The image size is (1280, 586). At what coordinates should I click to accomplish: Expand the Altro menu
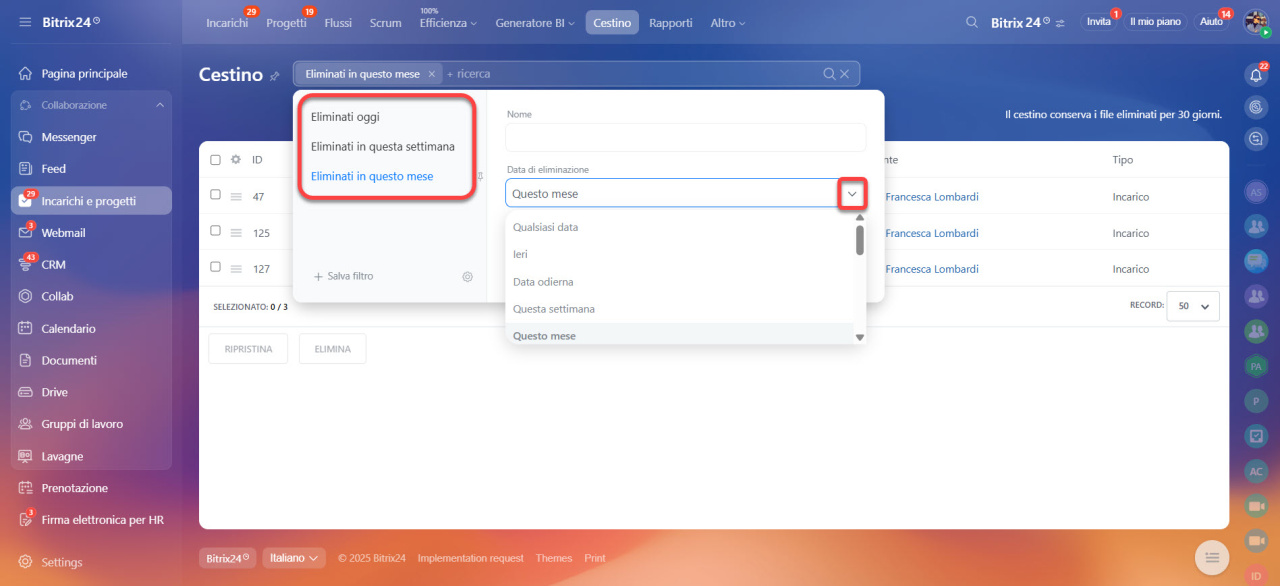[x=727, y=22]
